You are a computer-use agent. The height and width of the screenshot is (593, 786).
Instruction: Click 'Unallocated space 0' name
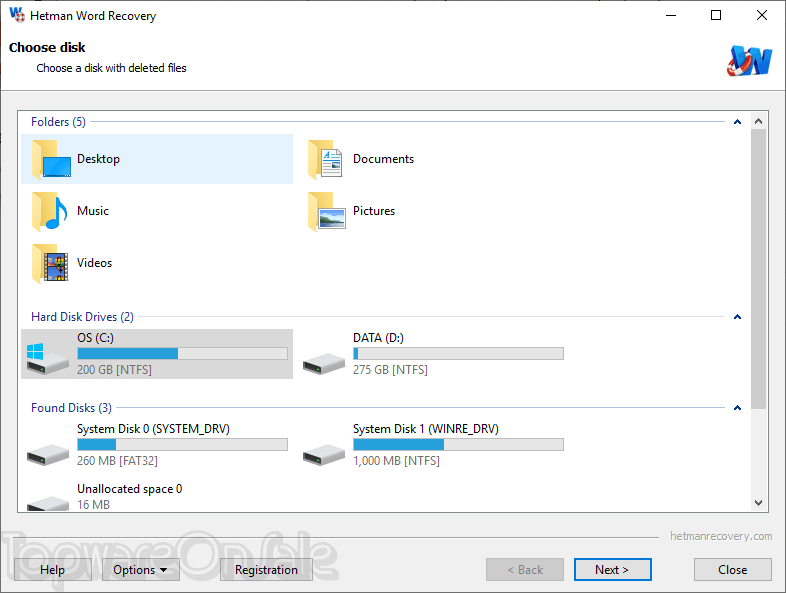pyautogui.click(x=129, y=489)
